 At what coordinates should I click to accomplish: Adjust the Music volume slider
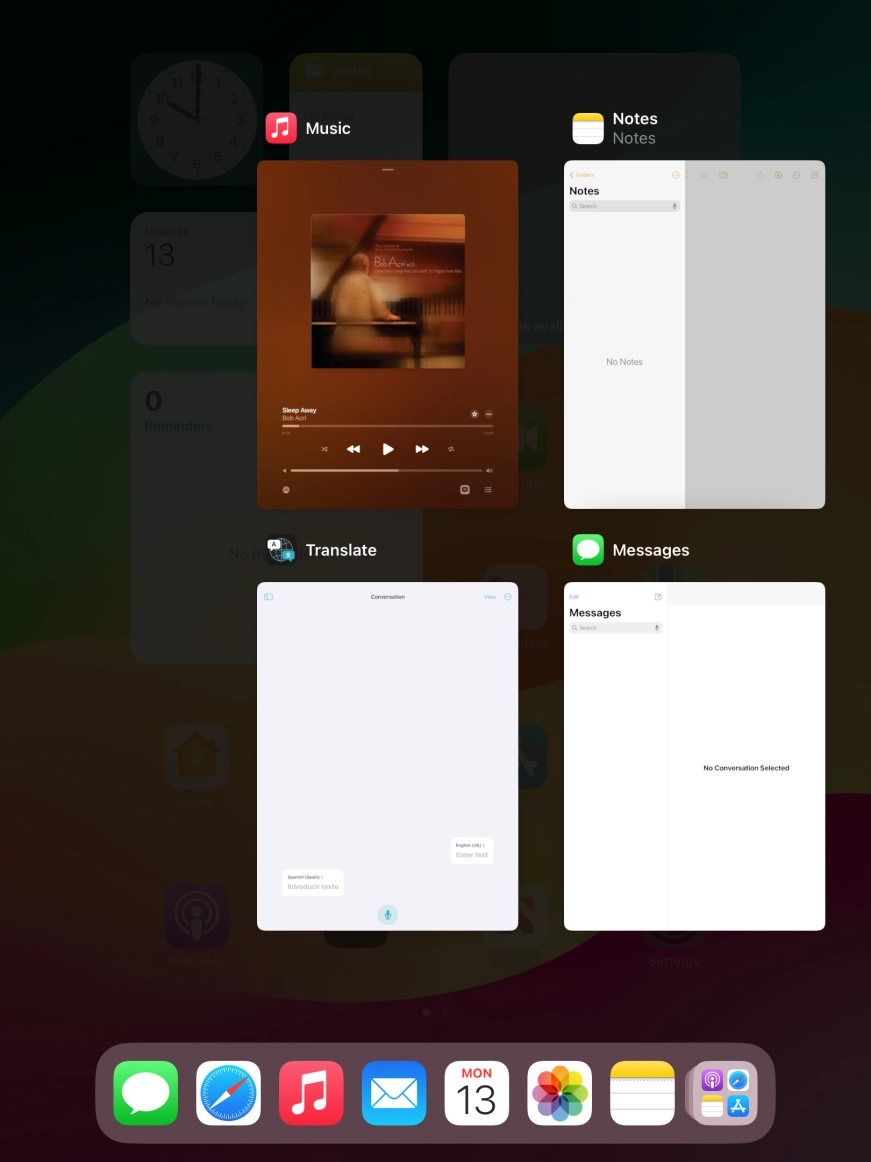click(386, 470)
